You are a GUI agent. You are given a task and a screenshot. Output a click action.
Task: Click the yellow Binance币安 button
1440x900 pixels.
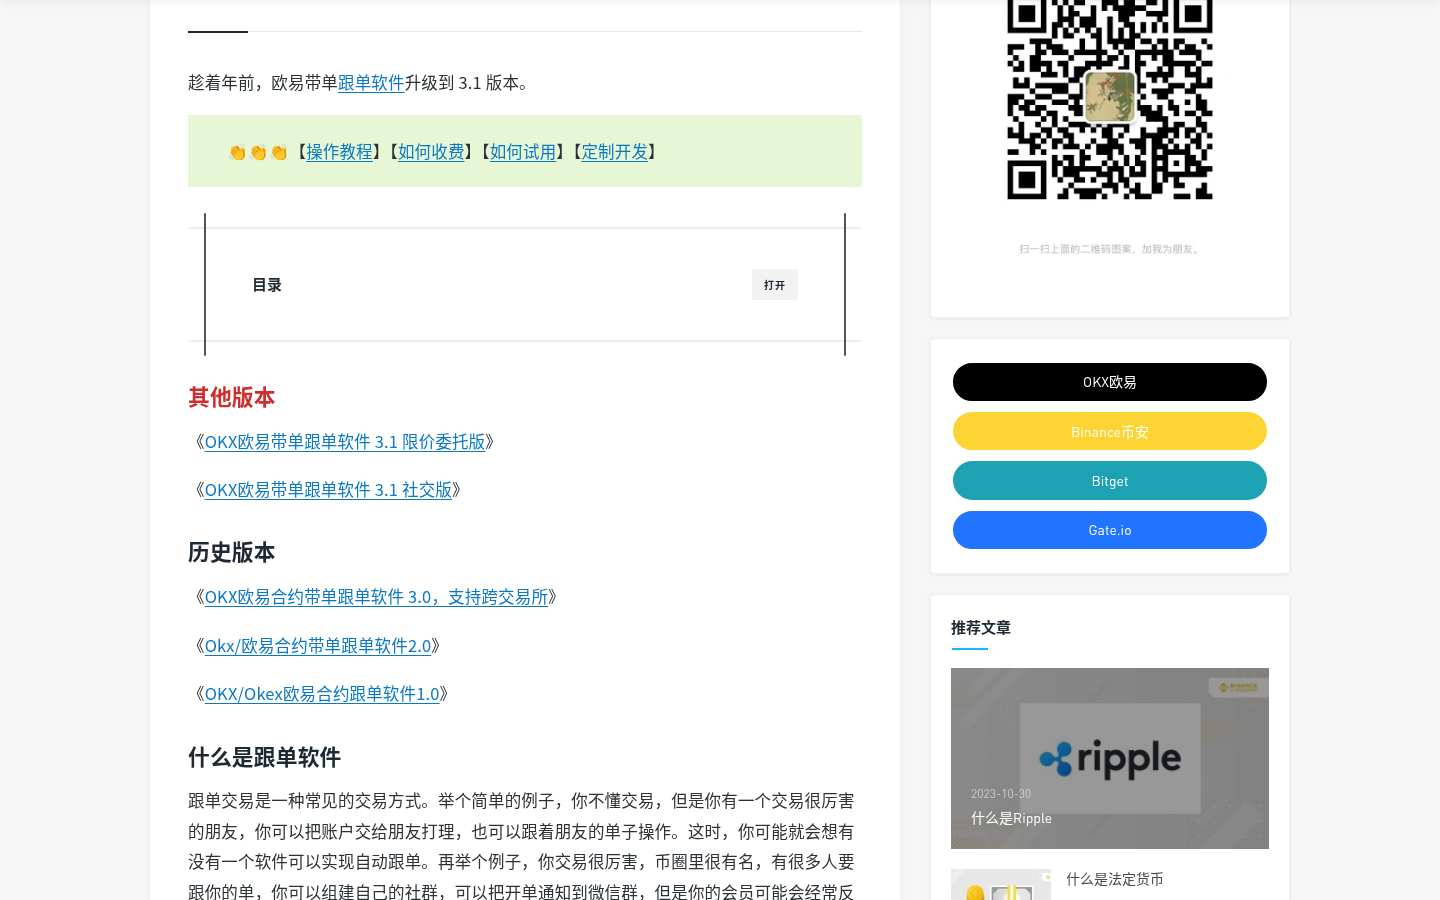1110,432
